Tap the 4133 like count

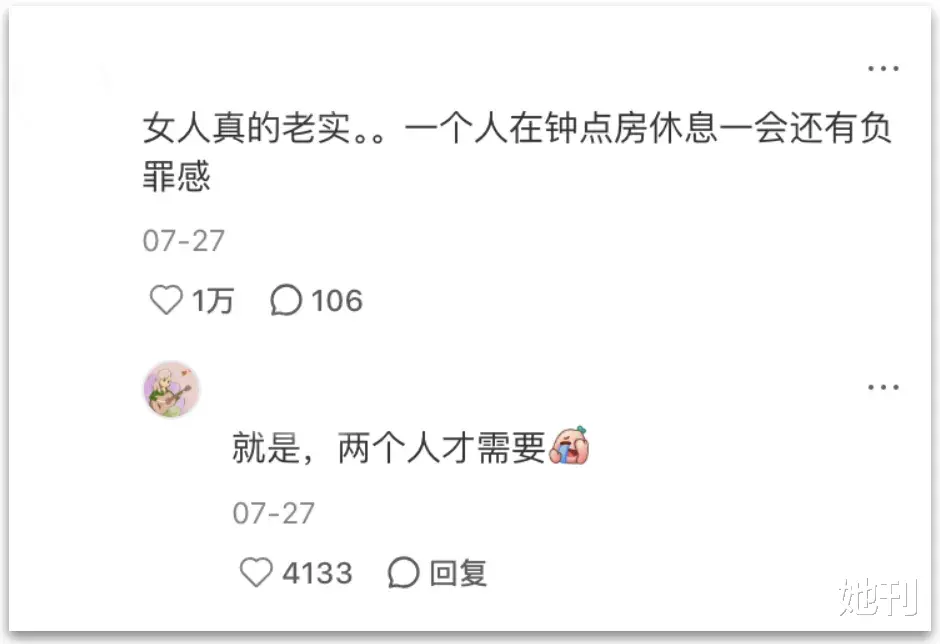tap(317, 573)
